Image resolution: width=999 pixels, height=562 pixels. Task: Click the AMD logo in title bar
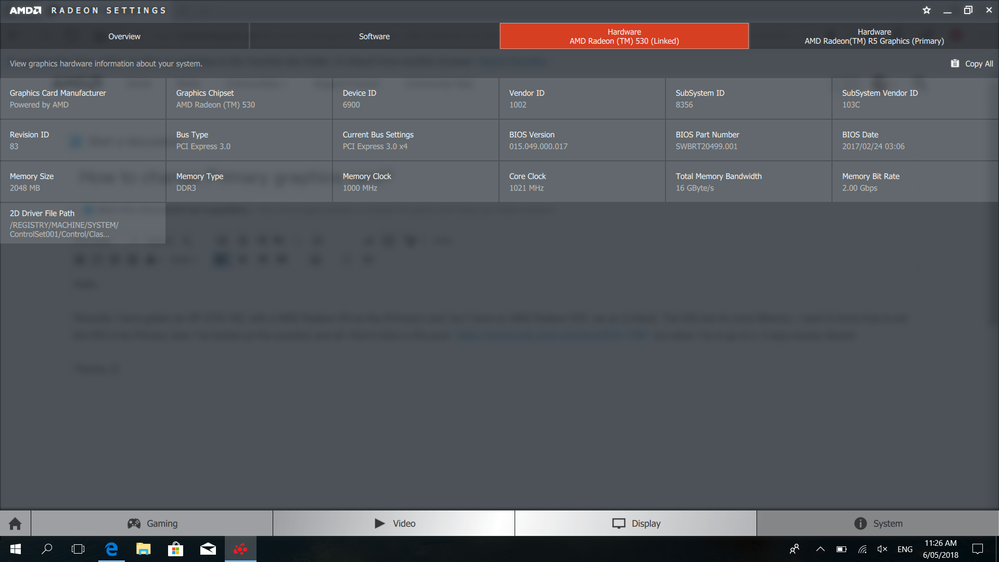pos(25,10)
